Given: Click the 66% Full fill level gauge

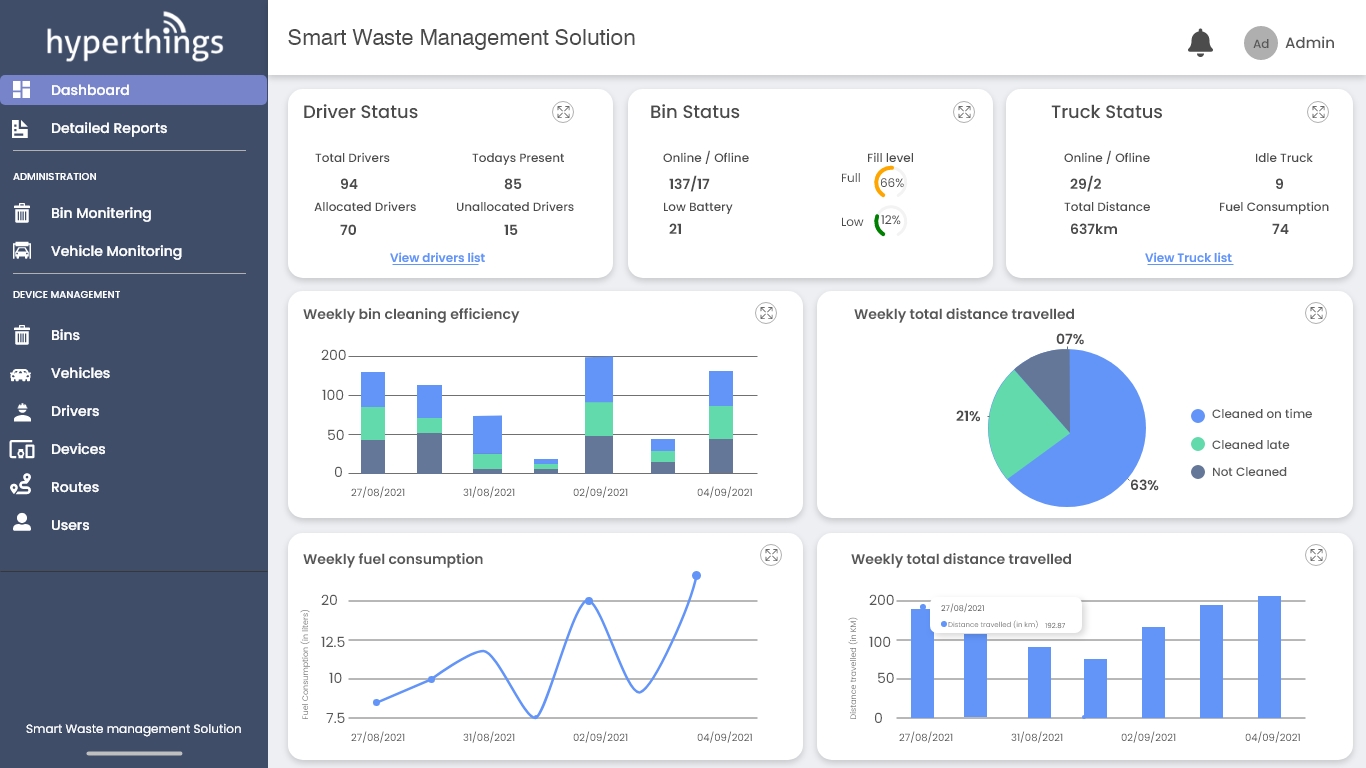Looking at the screenshot, I should coord(889,183).
